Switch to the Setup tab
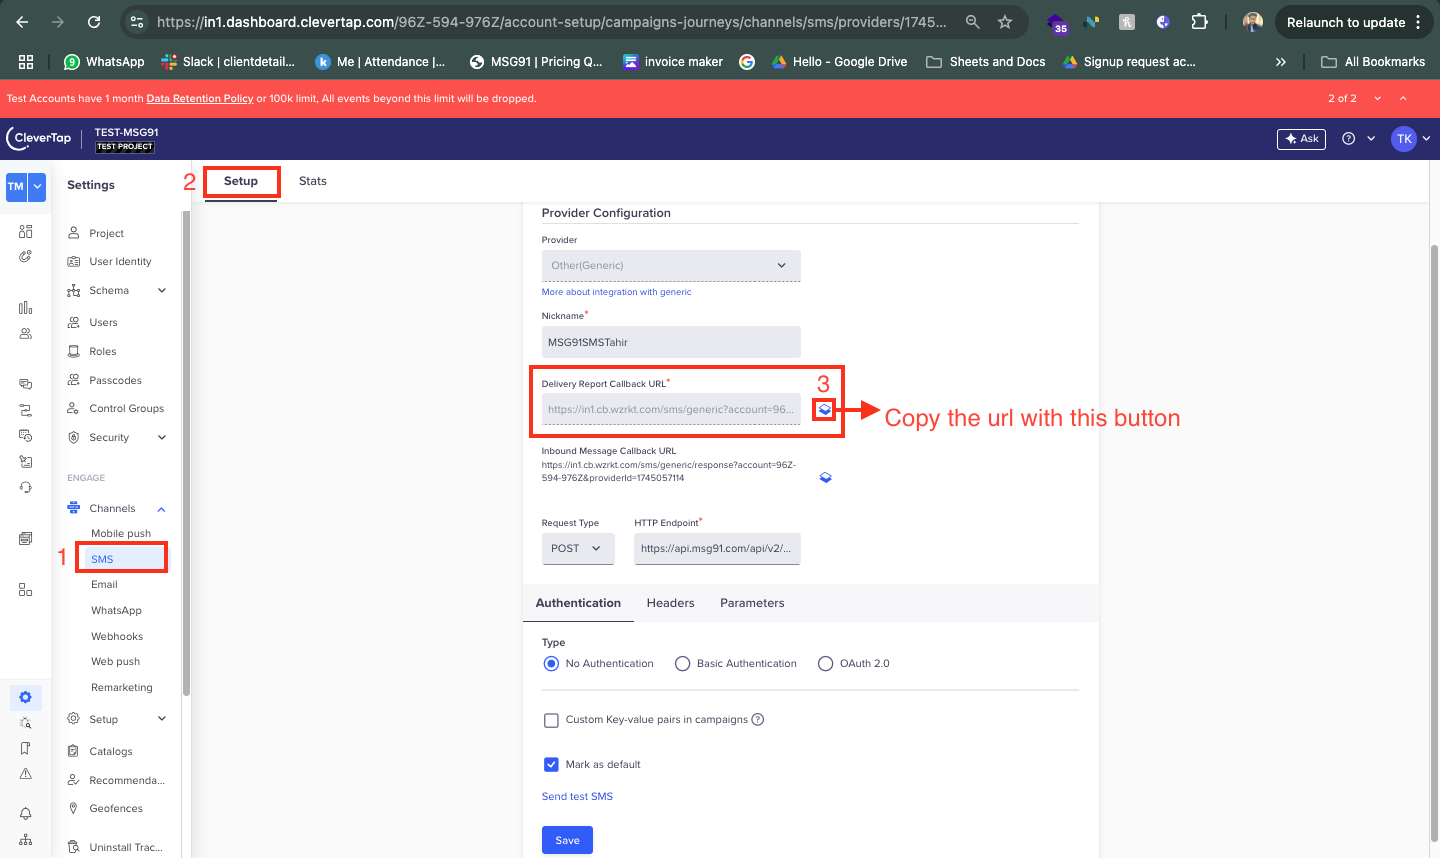This screenshot has height=858, width=1440. [241, 181]
